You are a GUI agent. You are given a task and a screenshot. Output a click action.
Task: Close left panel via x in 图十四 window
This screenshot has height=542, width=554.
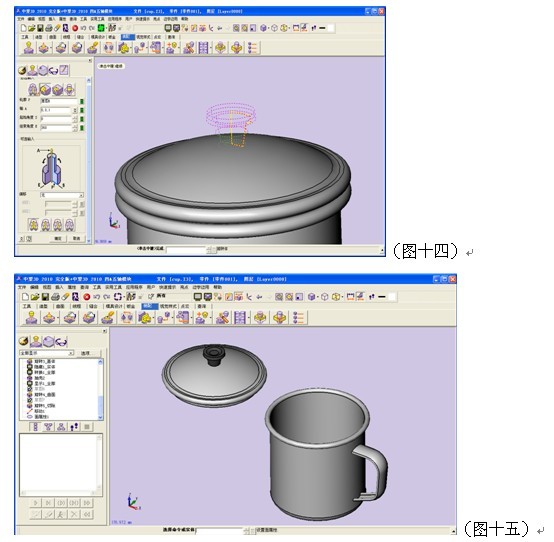coord(89,60)
